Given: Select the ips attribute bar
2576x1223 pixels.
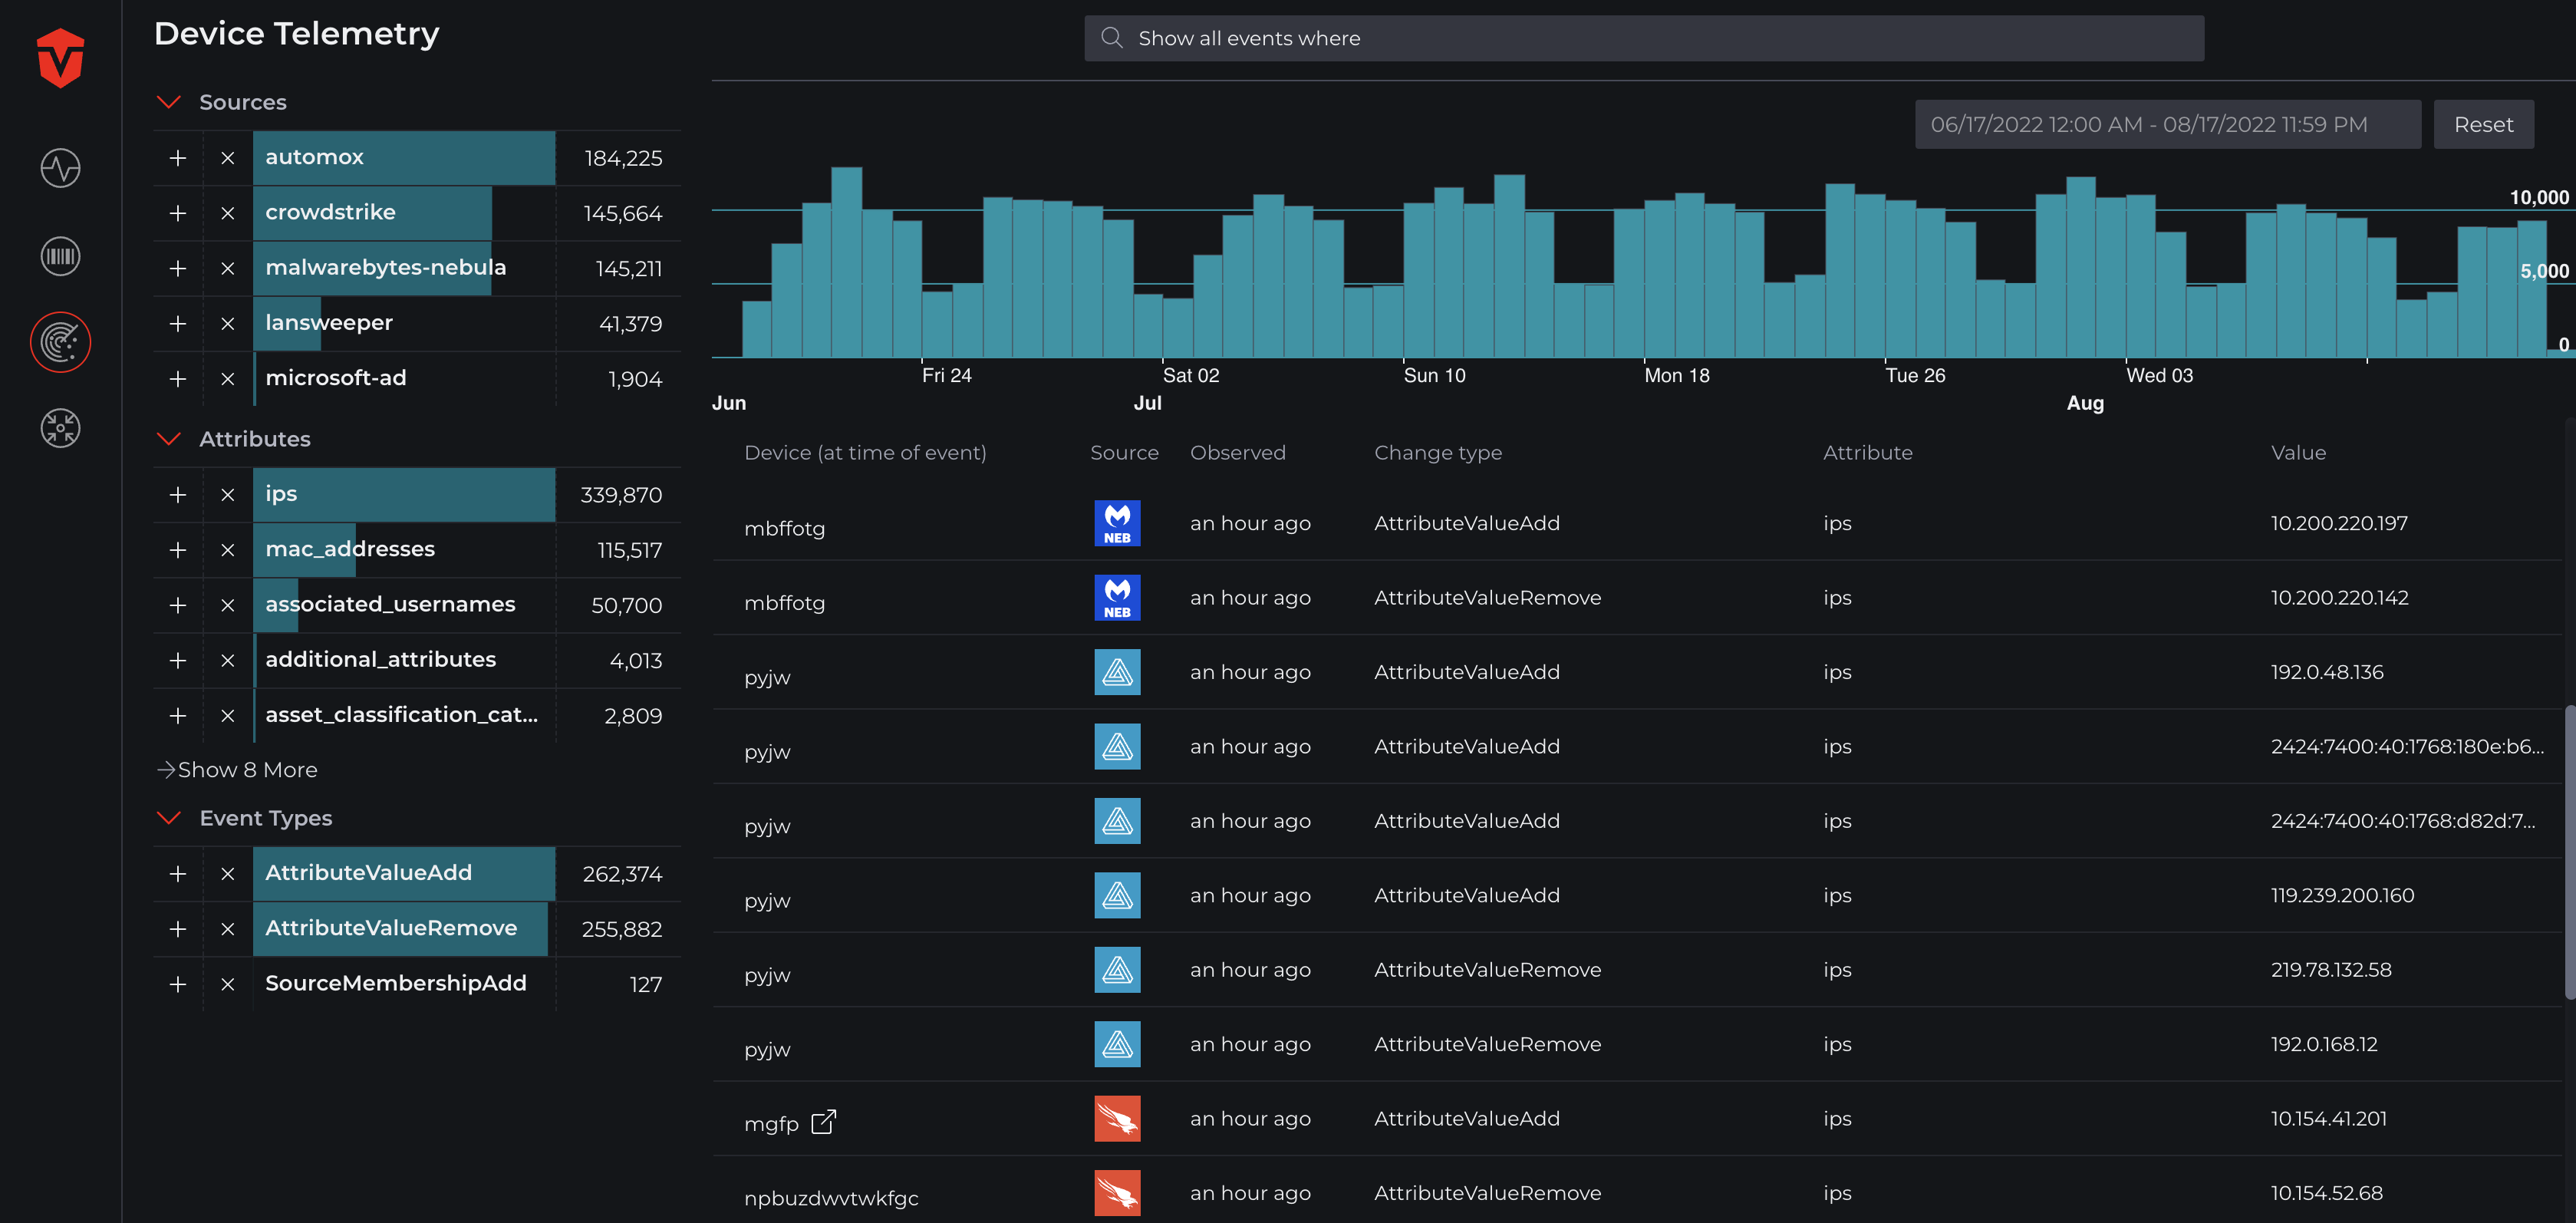Looking at the screenshot, I should click(x=404, y=495).
